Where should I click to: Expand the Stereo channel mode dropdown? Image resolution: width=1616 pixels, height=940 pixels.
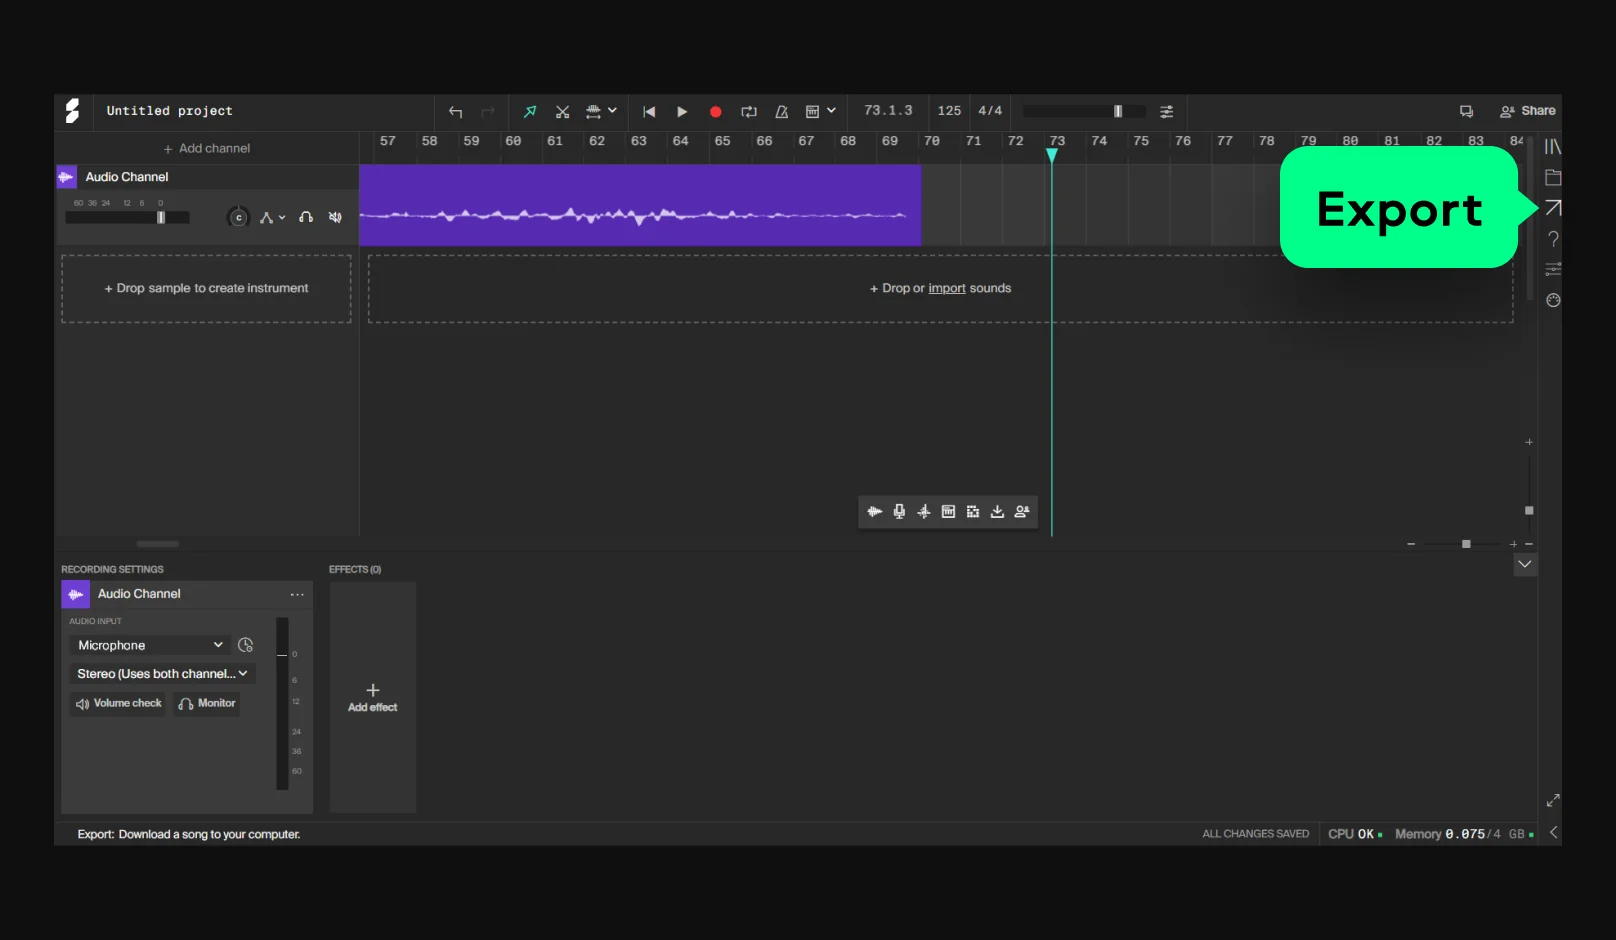click(162, 674)
